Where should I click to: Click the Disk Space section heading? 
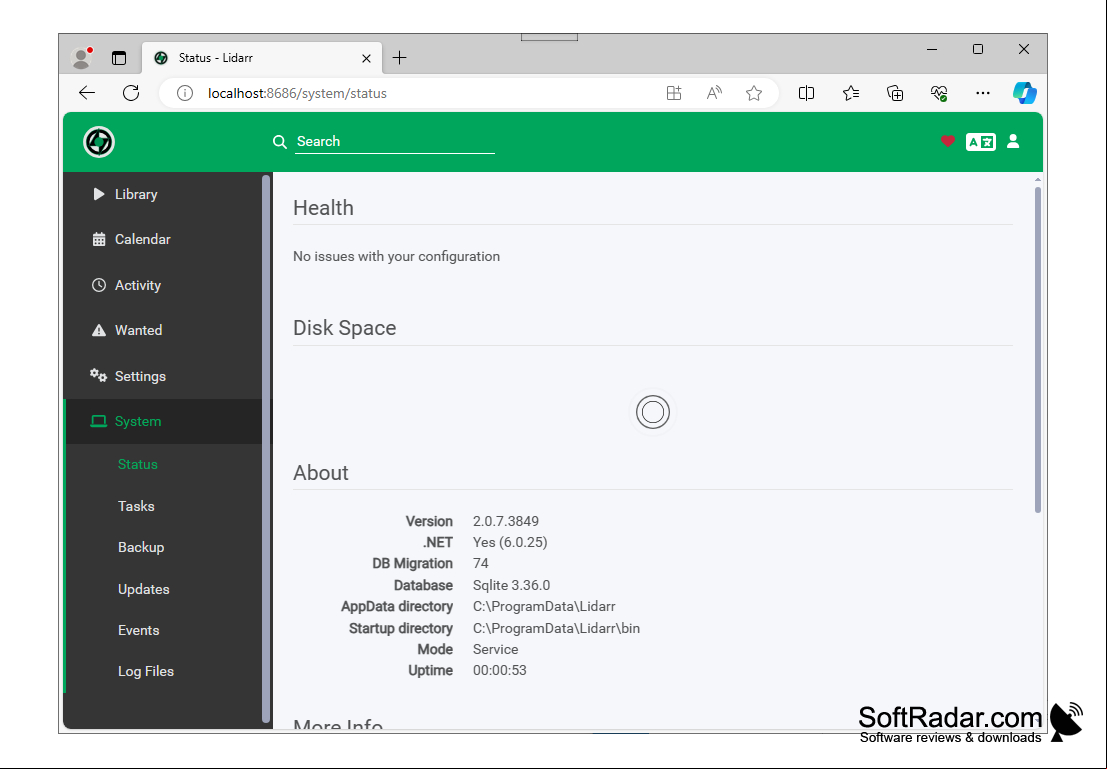[x=345, y=328]
